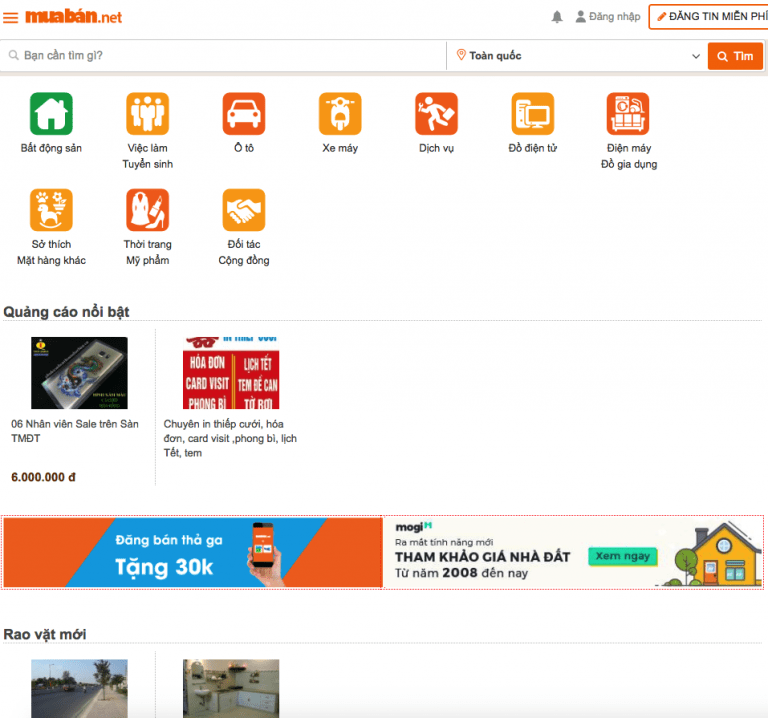Click the Xem ngay button on mogi banner

click(623, 556)
